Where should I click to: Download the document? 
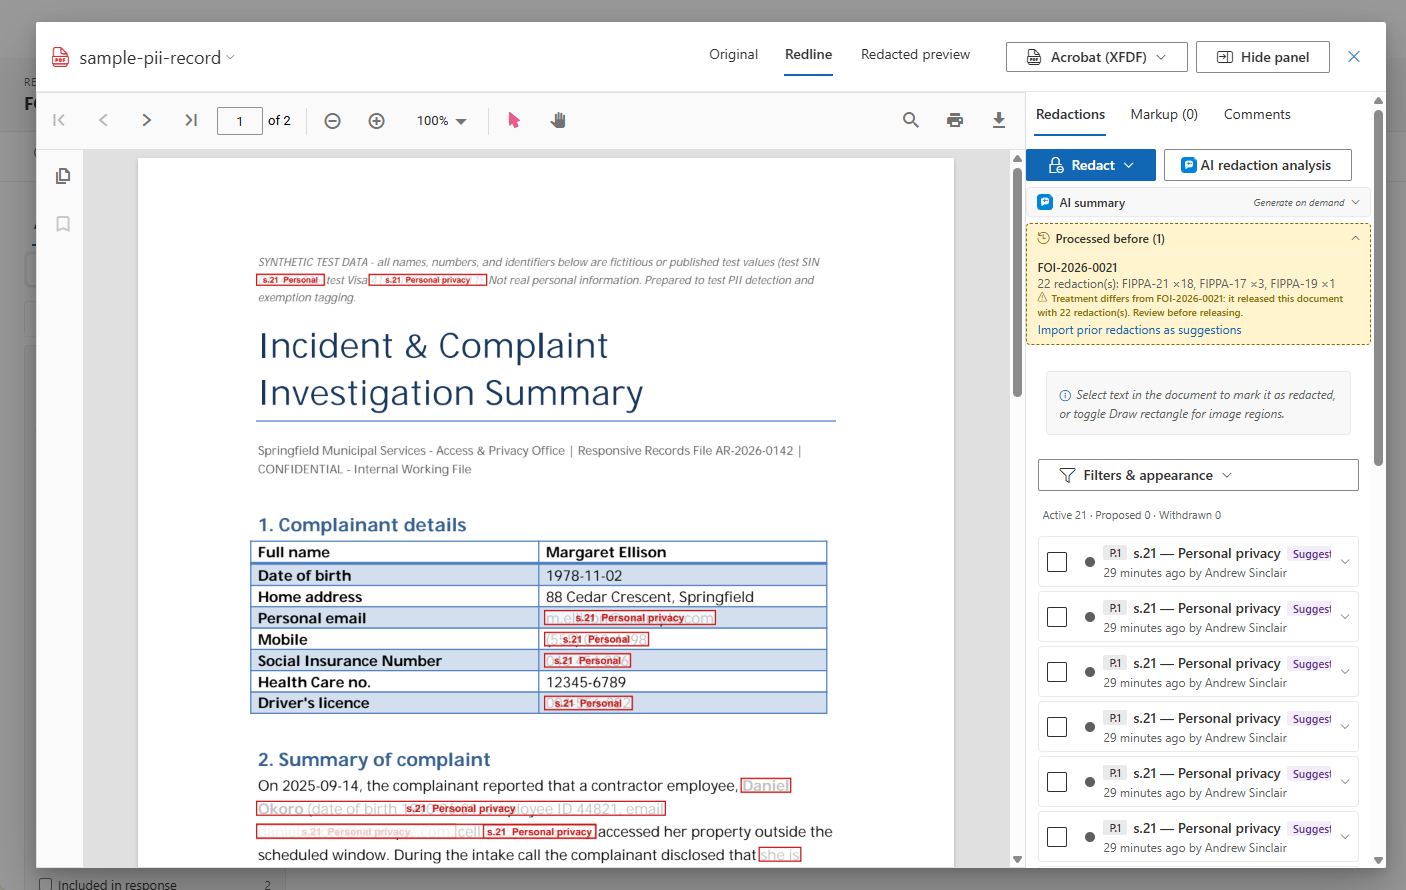click(x=999, y=120)
